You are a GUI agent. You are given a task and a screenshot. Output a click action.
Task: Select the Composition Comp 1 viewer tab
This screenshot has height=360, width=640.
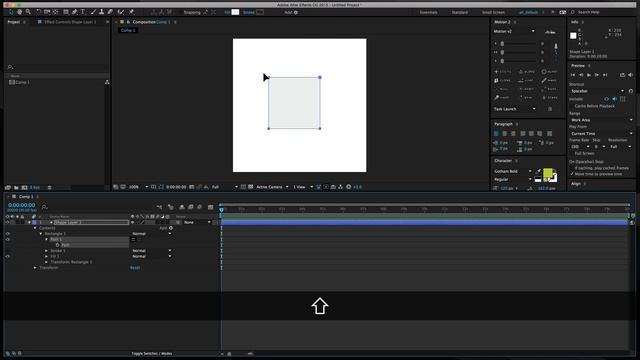point(151,22)
